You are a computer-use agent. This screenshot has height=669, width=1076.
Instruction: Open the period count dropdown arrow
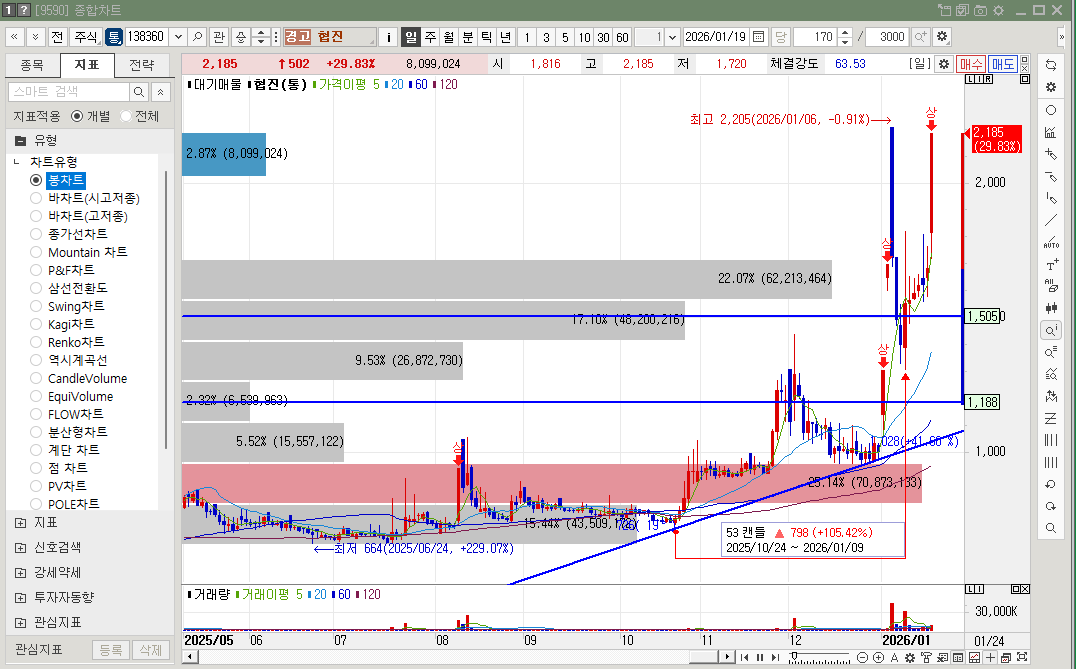[x=672, y=37]
